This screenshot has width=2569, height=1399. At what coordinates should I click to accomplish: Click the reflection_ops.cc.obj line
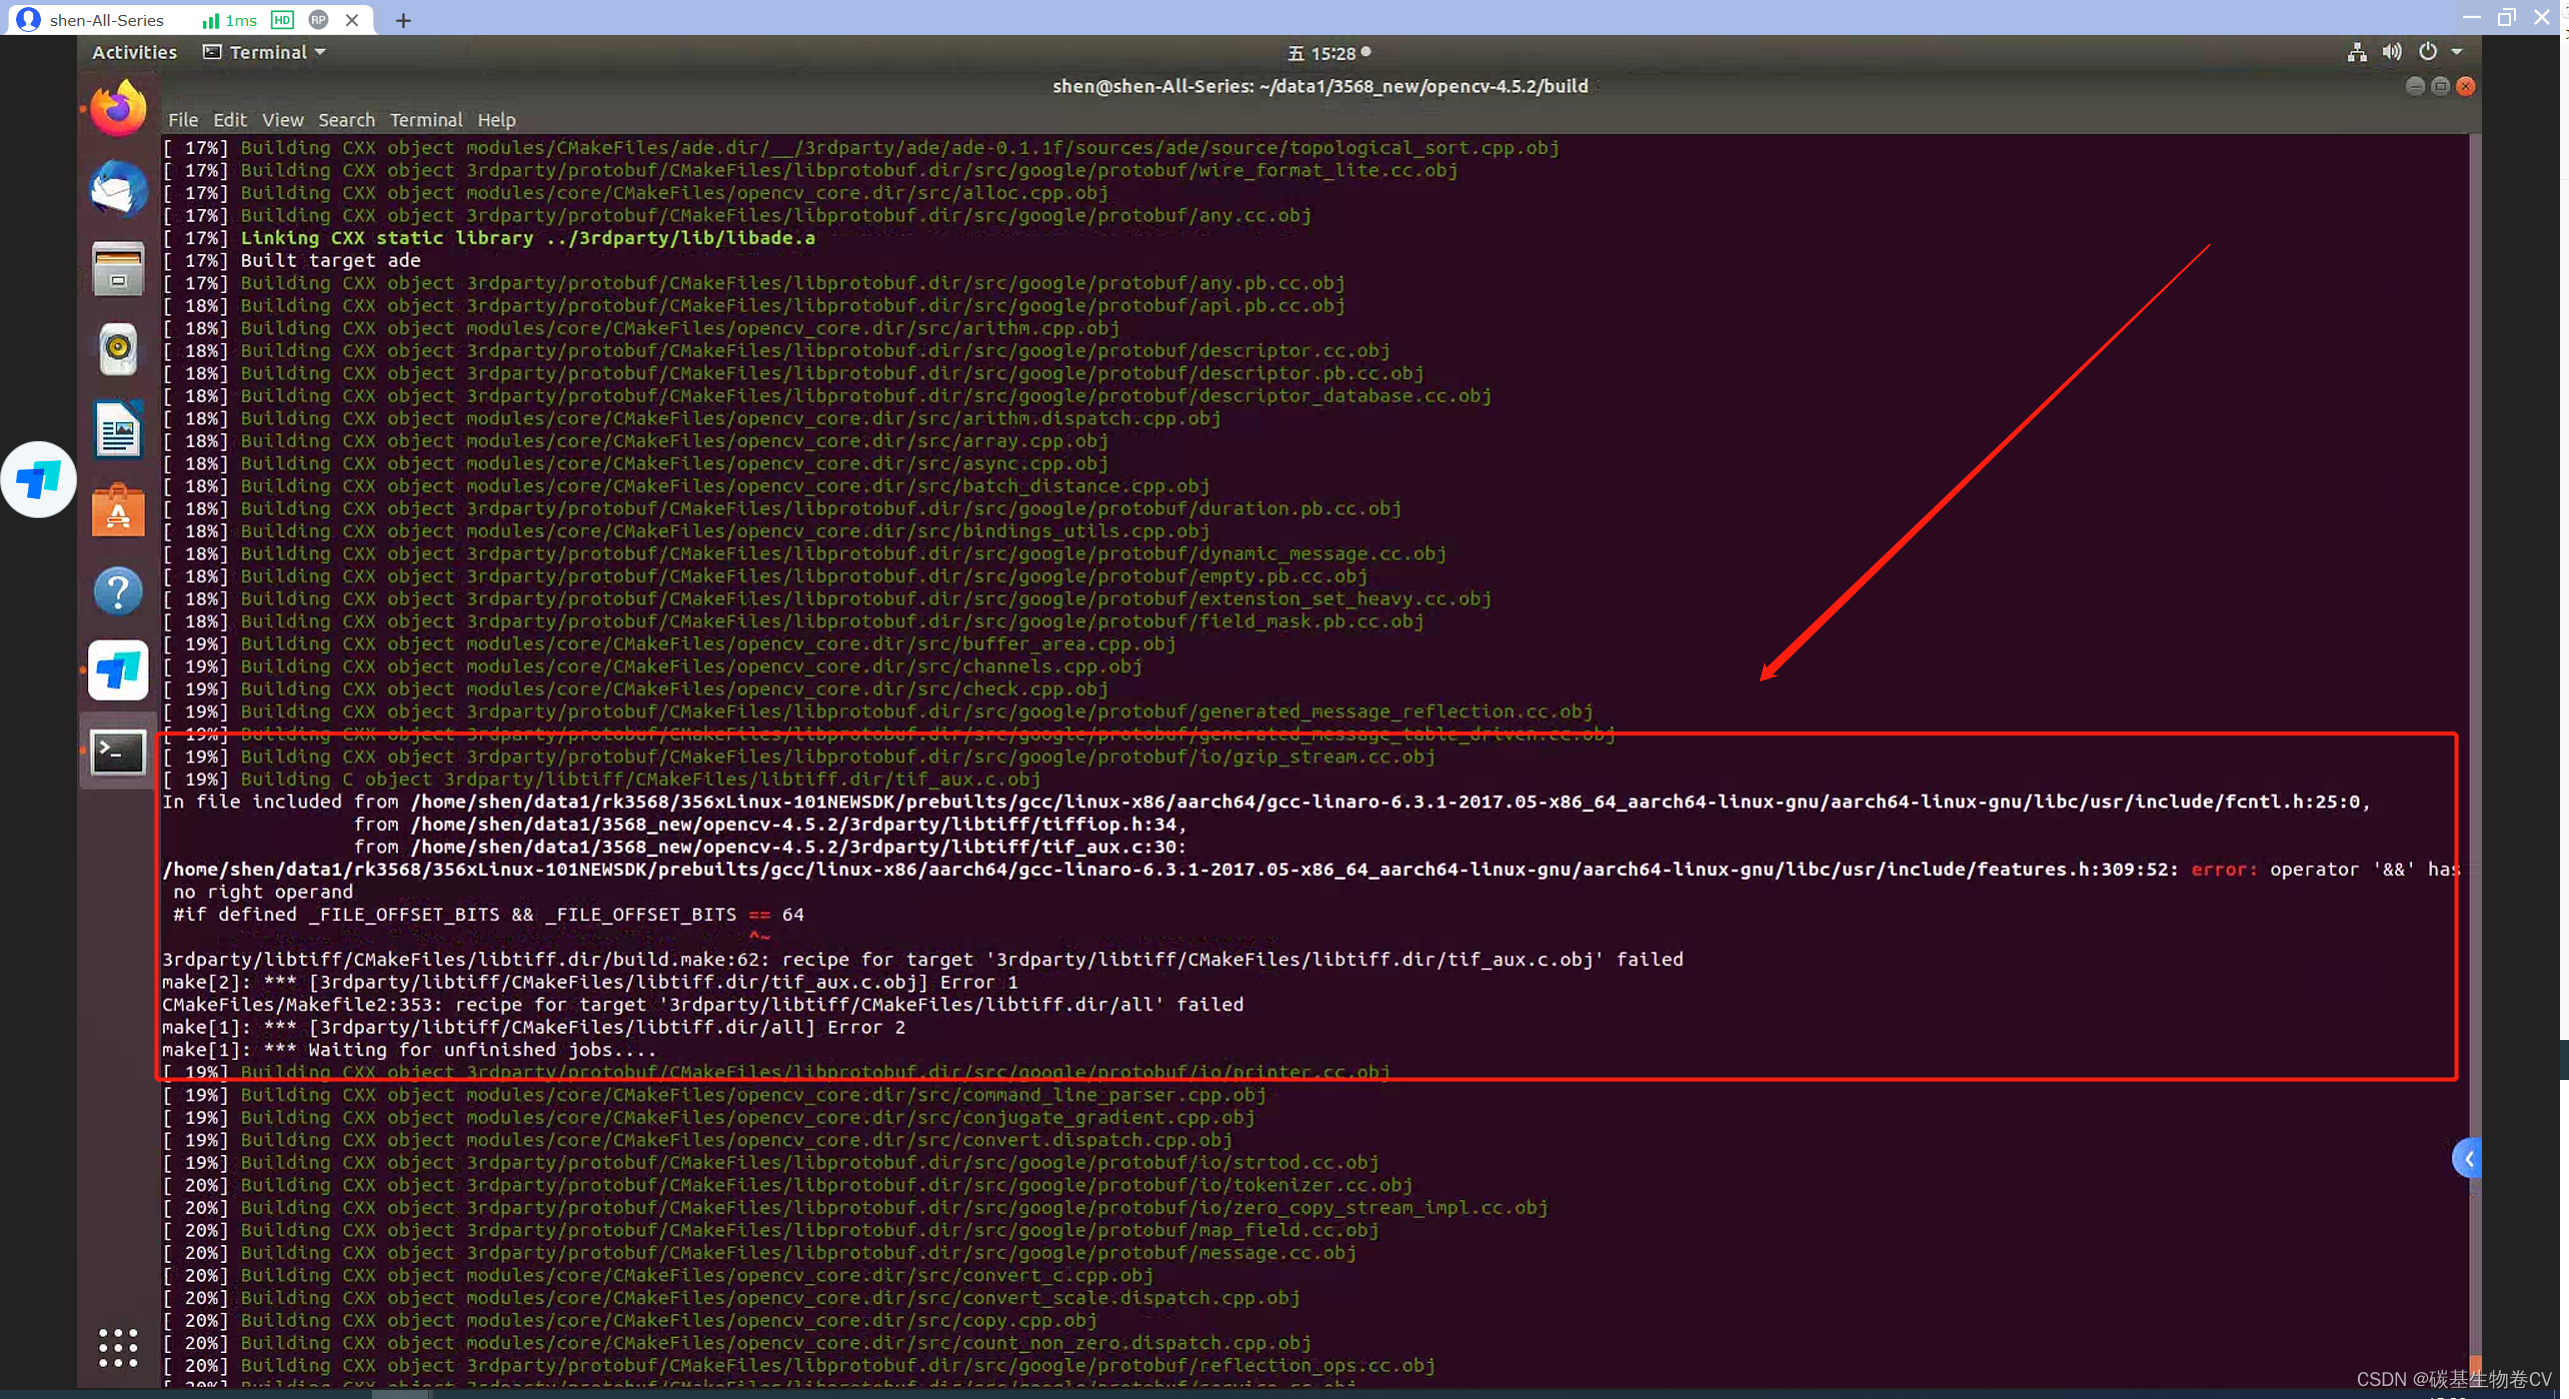click(x=798, y=1365)
